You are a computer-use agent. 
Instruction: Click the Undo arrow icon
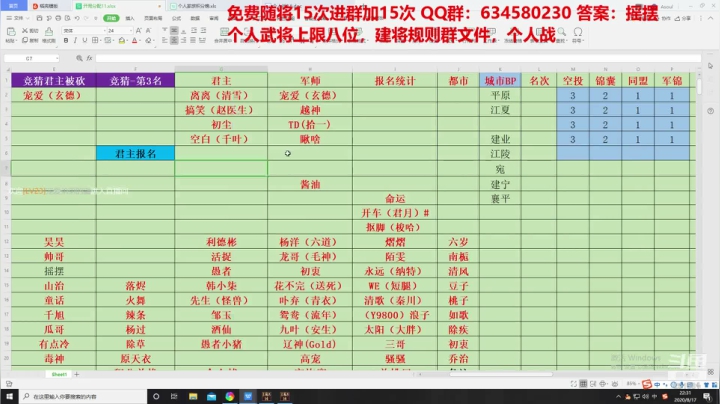(77, 18)
